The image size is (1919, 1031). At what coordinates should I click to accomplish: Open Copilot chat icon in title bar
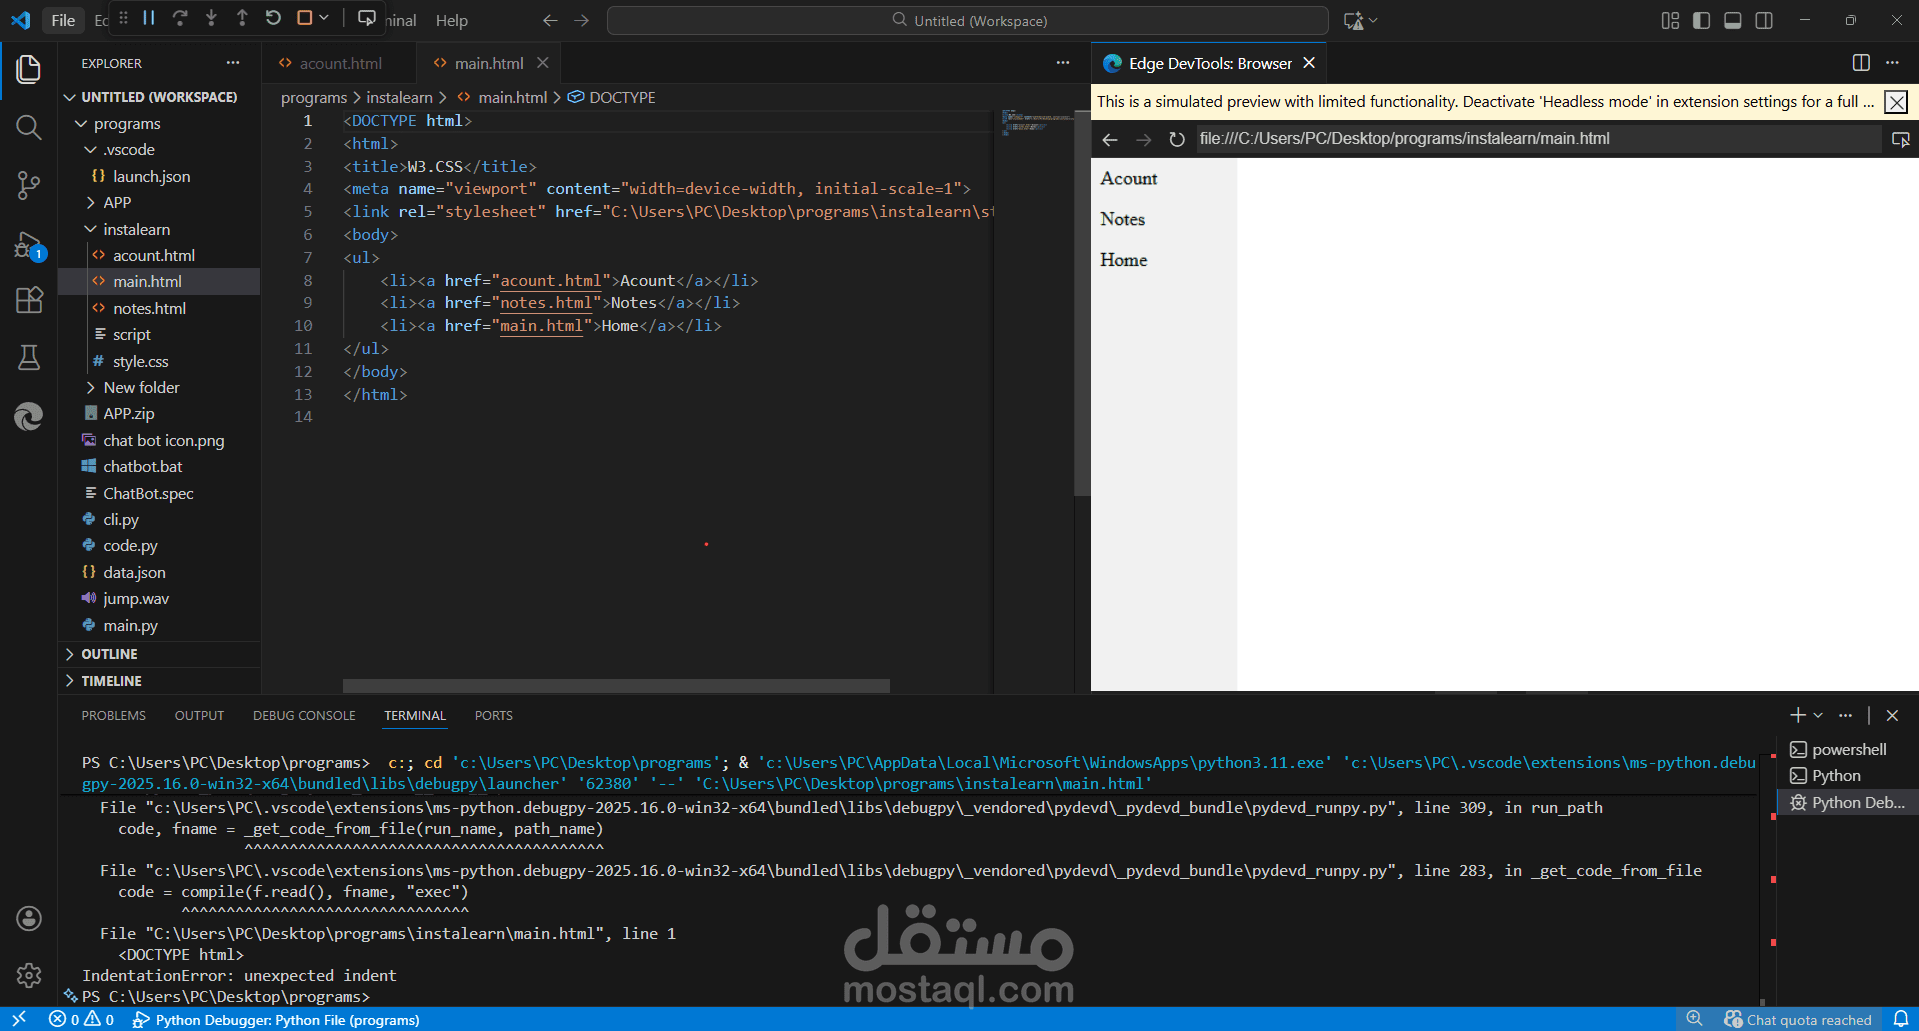[1354, 20]
